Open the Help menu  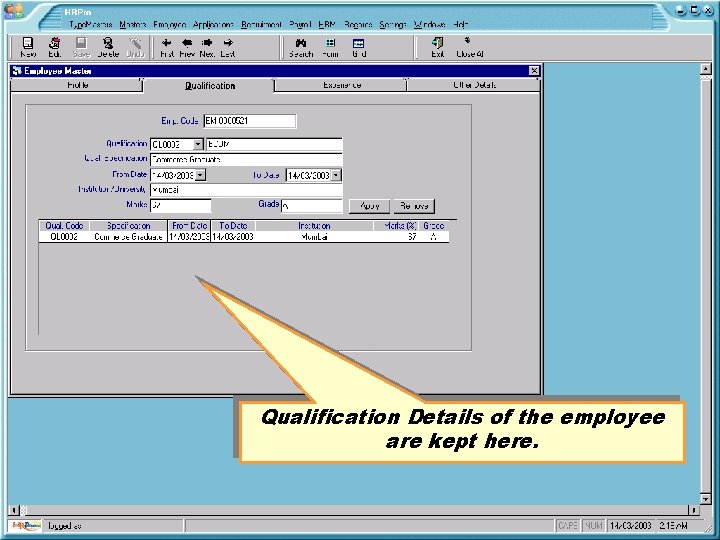click(461, 24)
